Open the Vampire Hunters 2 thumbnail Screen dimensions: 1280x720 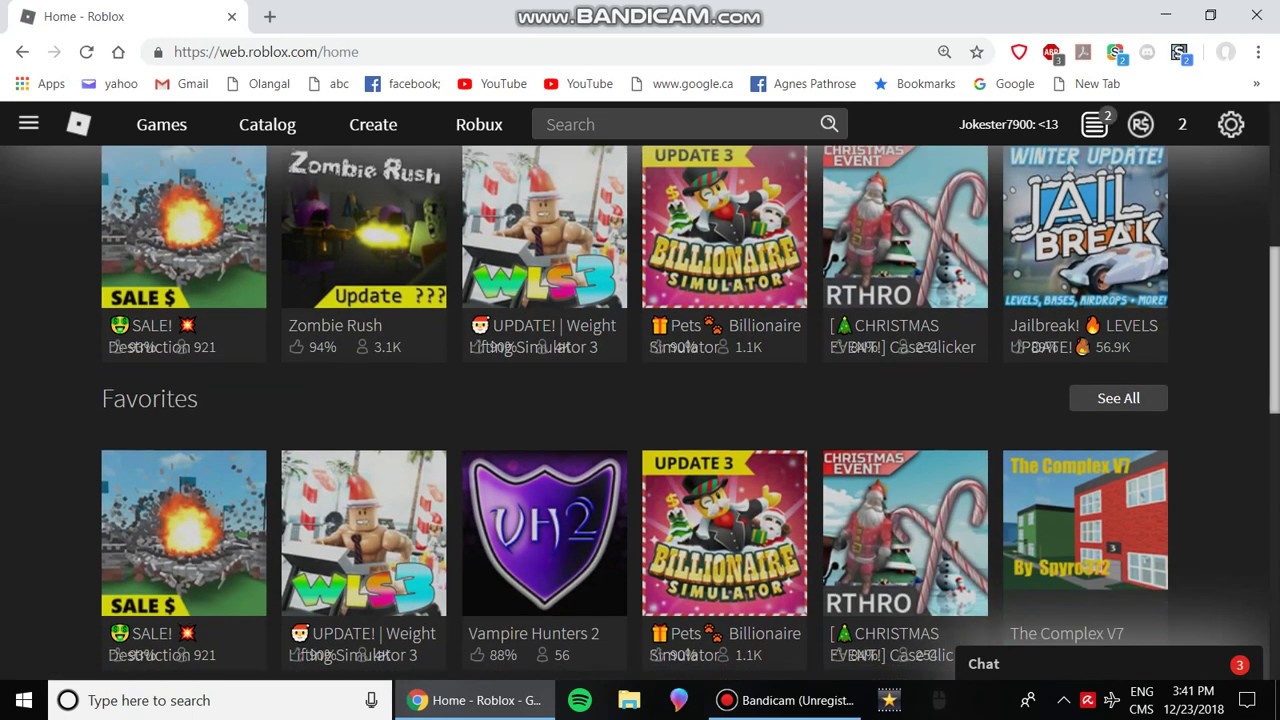pos(544,533)
